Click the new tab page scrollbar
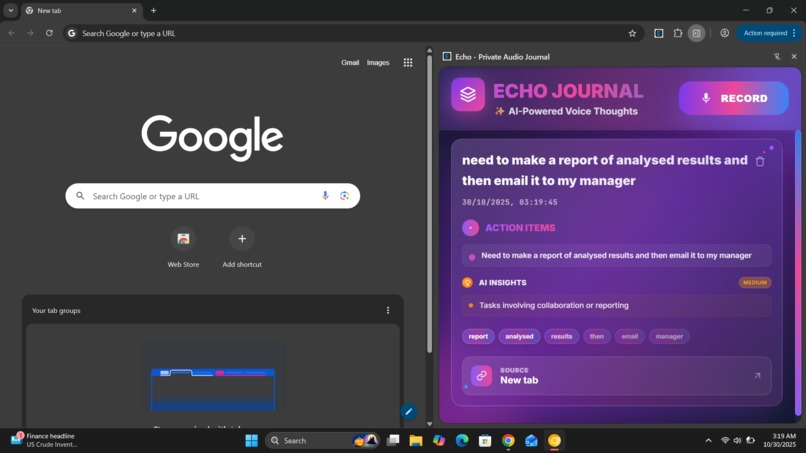This screenshot has height=453, width=806. (x=429, y=203)
